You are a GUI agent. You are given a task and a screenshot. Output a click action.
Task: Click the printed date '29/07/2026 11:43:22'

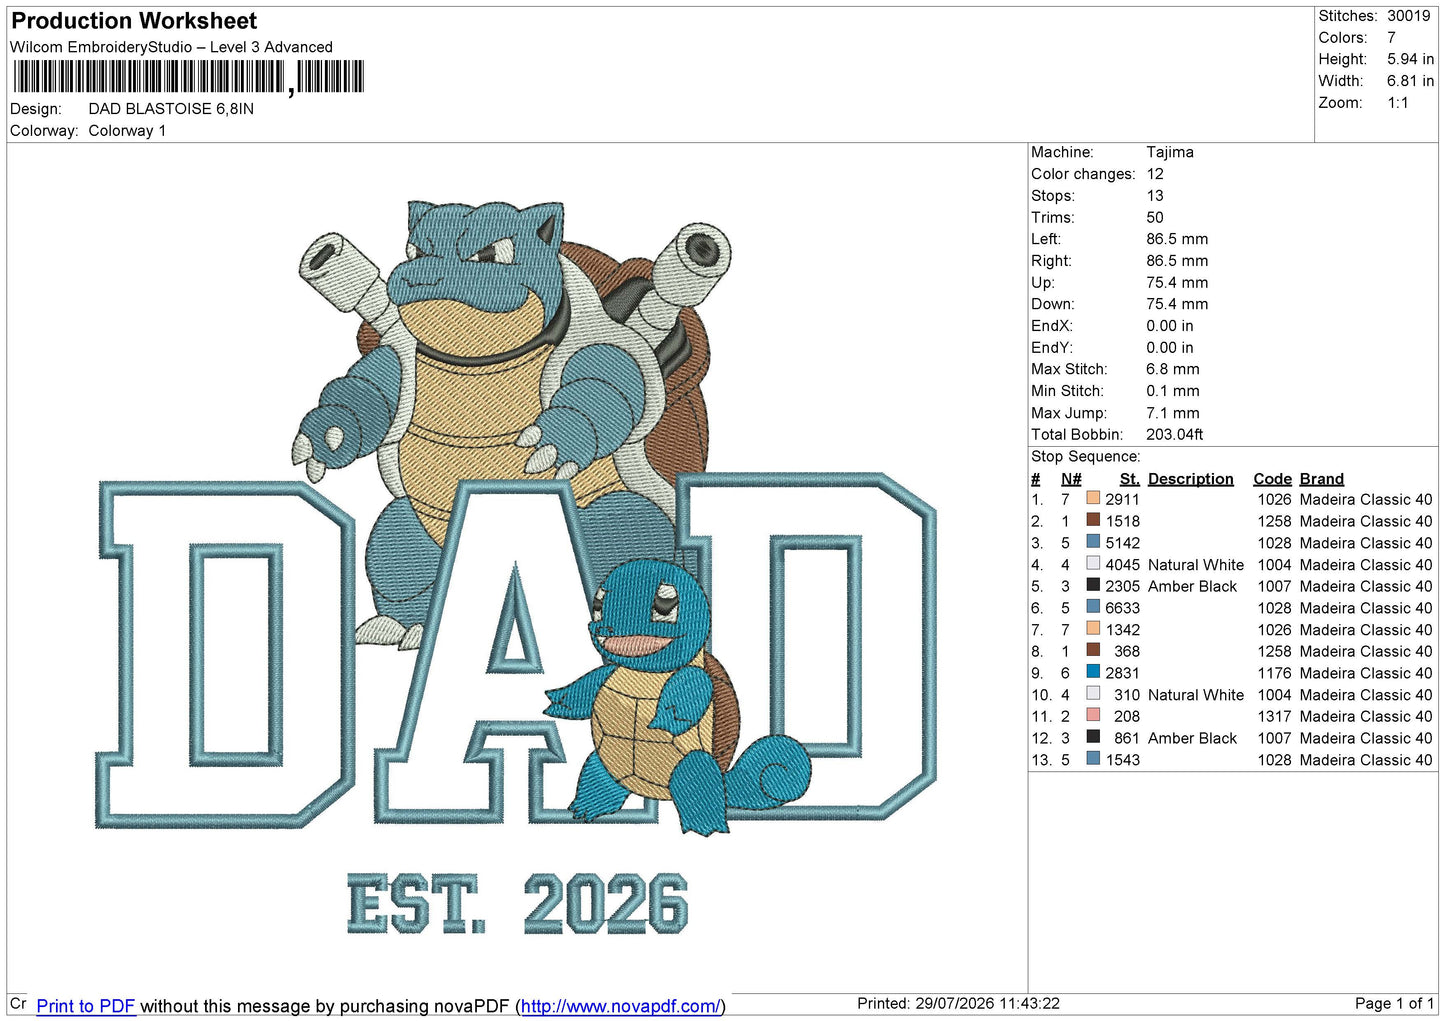[x=987, y=1003]
